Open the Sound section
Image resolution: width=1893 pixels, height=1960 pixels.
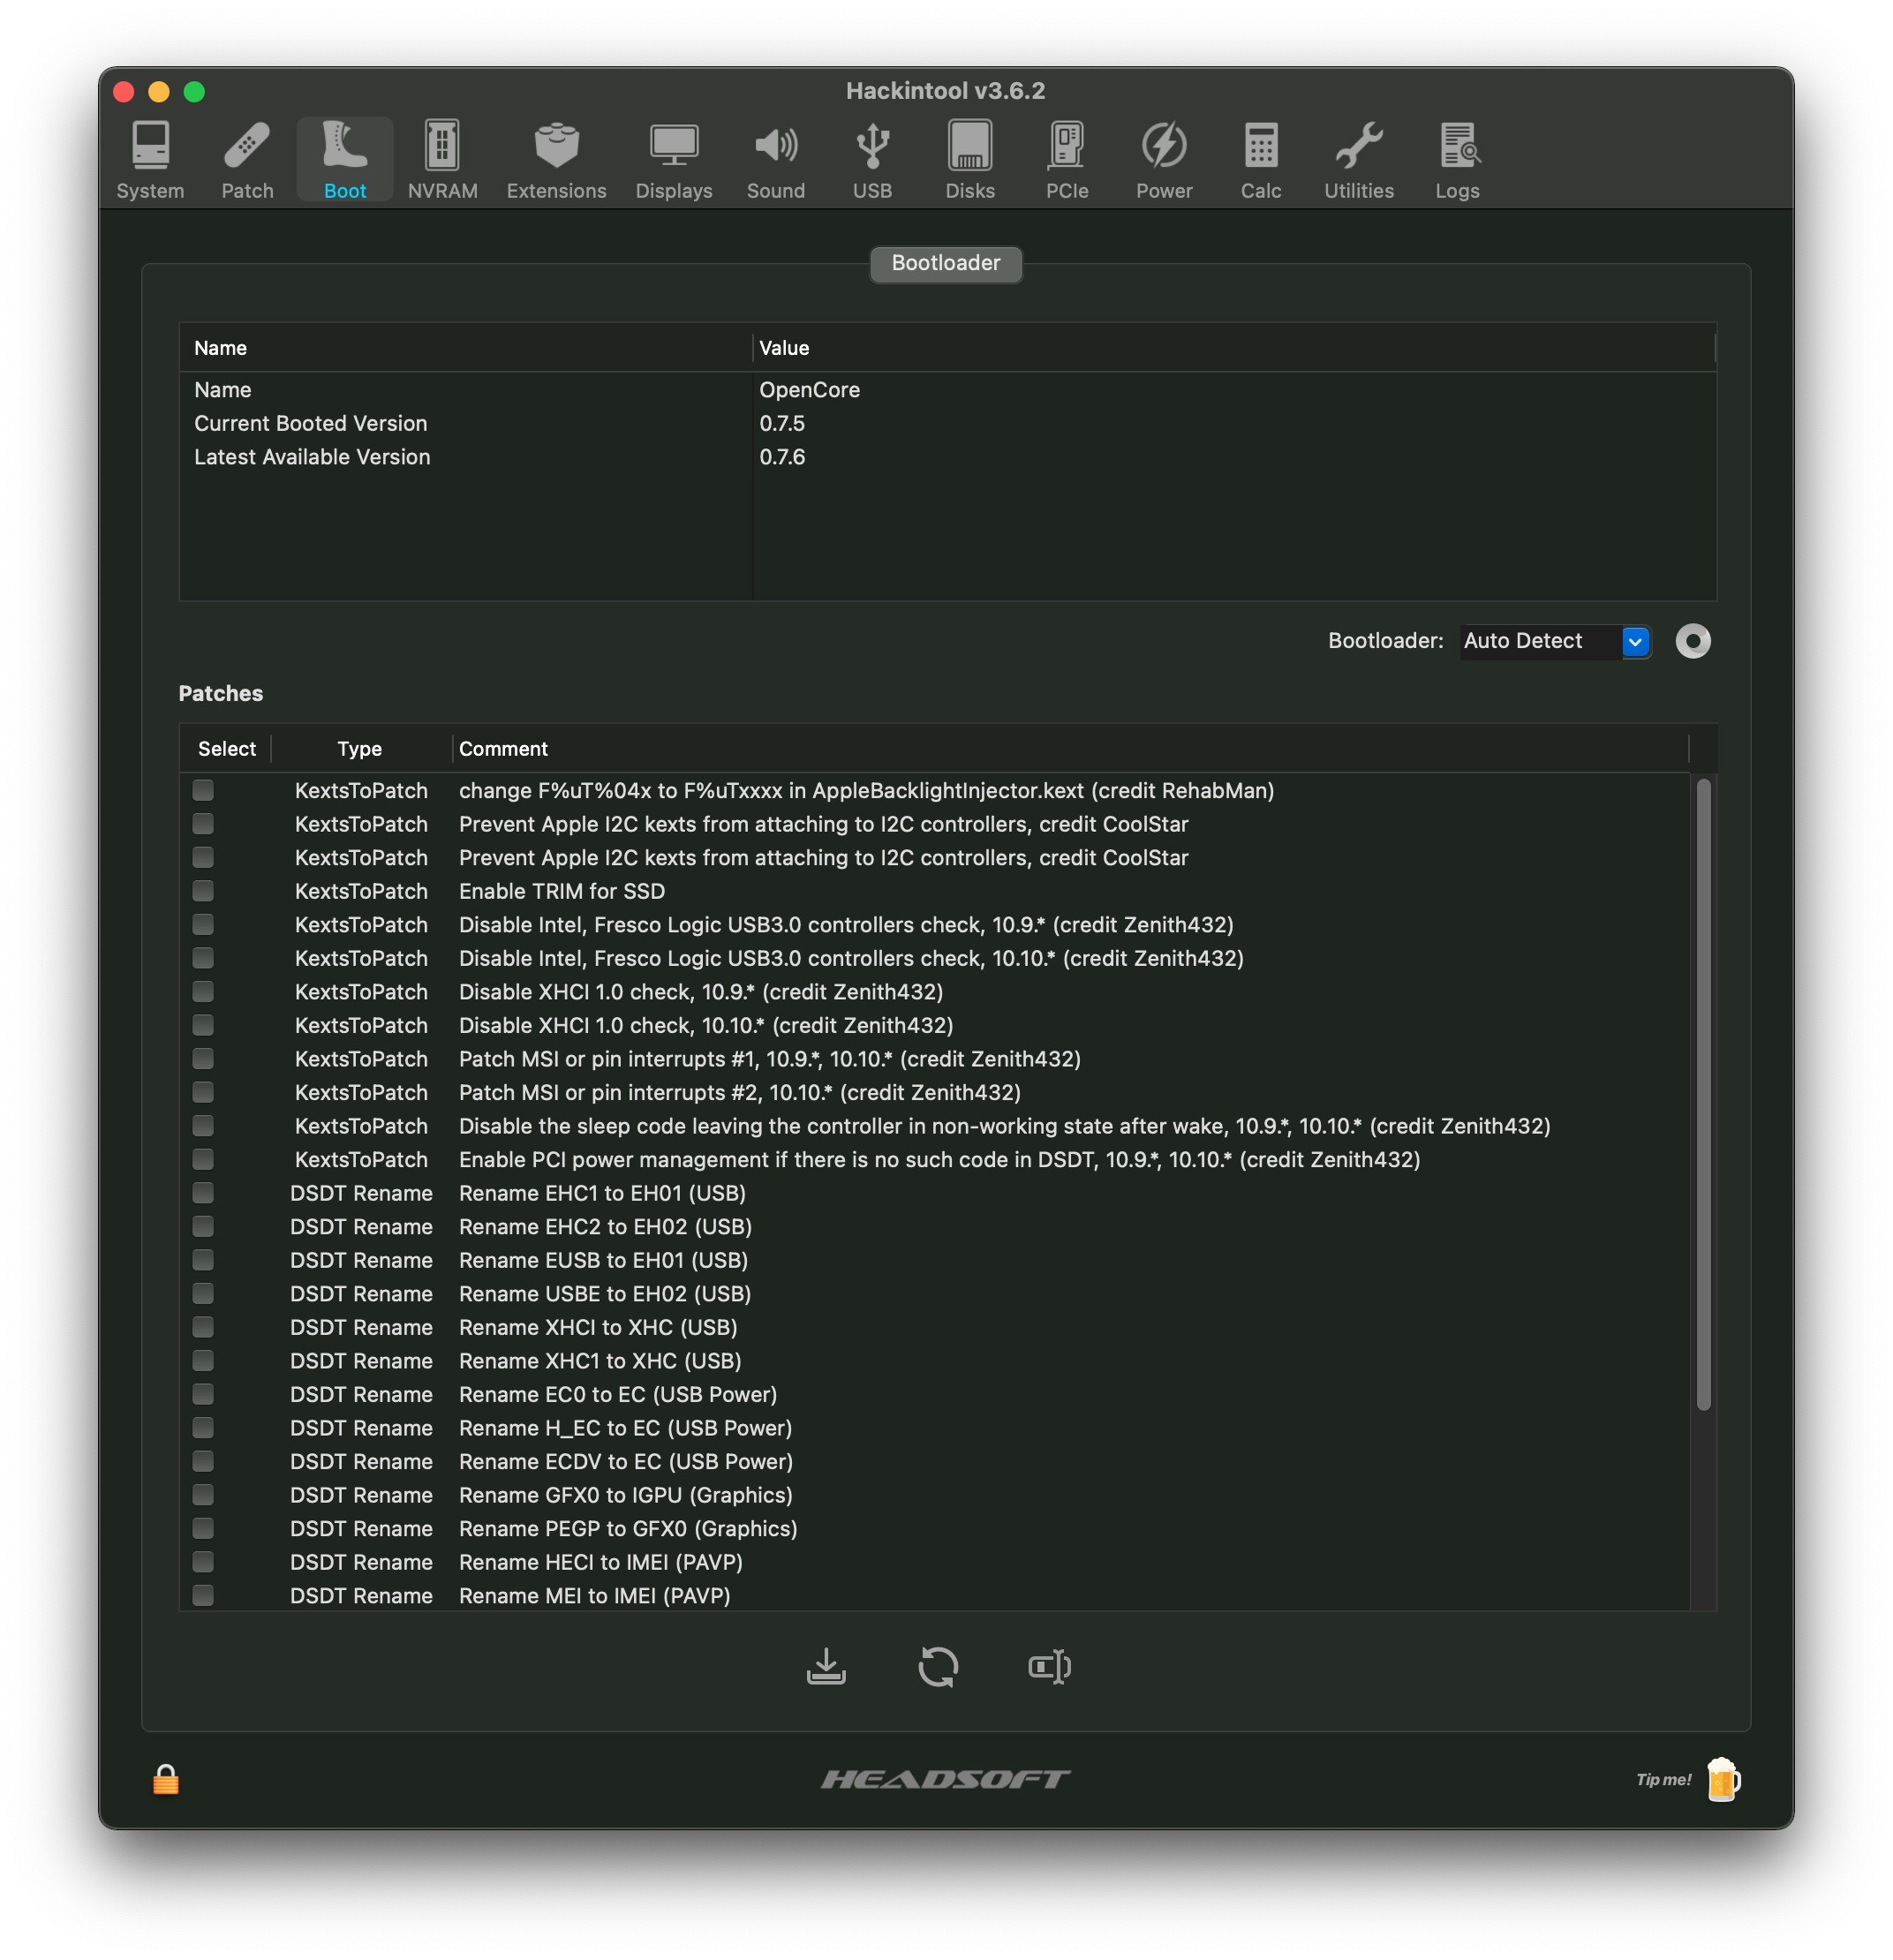click(775, 160)
